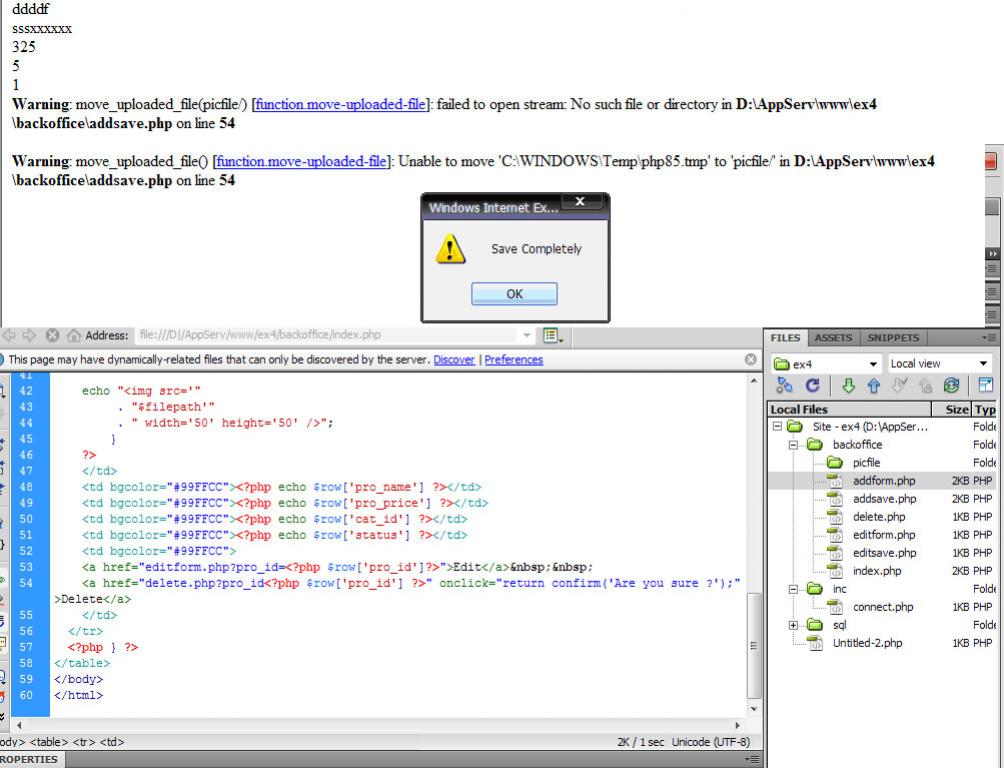Click code line number 48
Screen dimensions: 1004x768
(26, 487)
